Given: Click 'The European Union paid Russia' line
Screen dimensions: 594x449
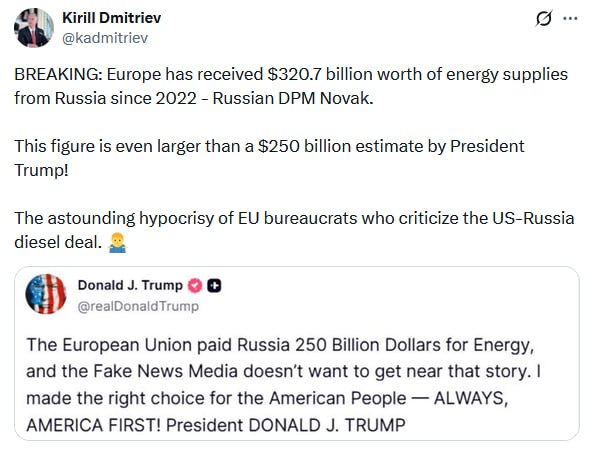Looking at the screenshot, I should click(280, 345).
